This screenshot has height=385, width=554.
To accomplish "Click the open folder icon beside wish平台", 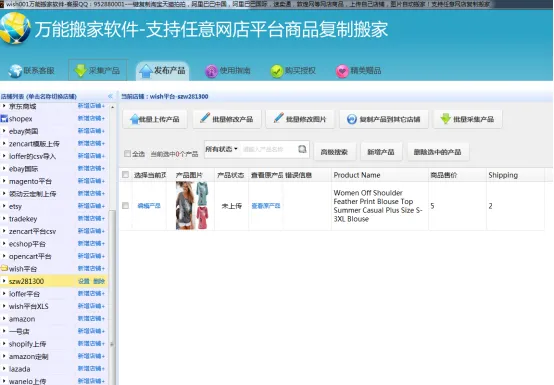I will click(4, 268).
